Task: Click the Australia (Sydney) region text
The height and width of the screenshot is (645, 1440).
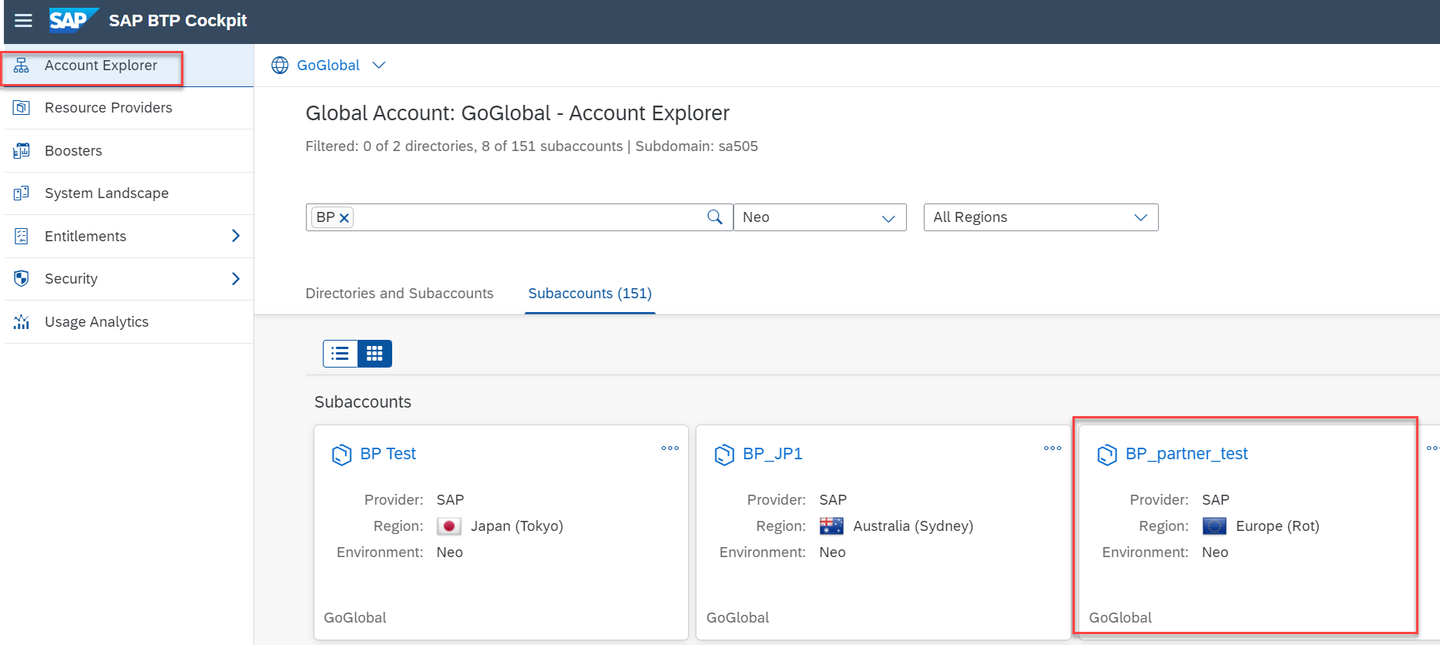Action: (x=913, y=526)
